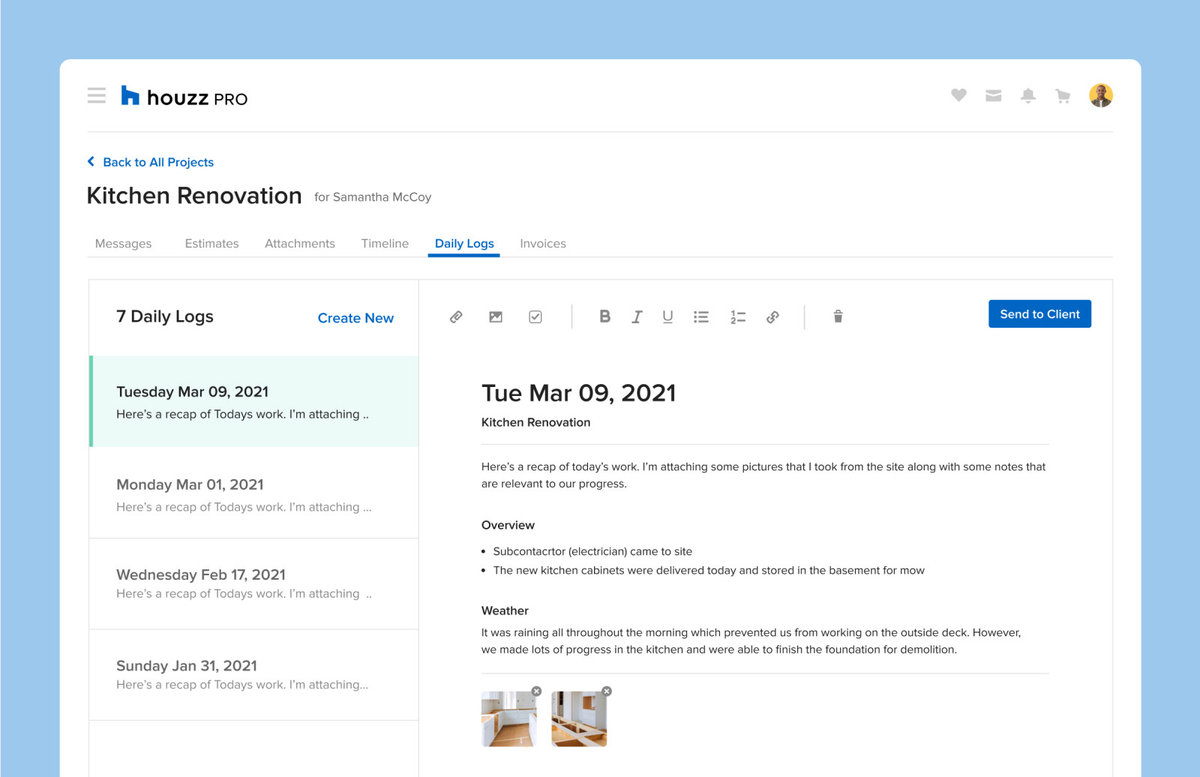Delete this daily log via trash icon
The height and width of the screenshot is (777, 1200).
pos(837,316)
